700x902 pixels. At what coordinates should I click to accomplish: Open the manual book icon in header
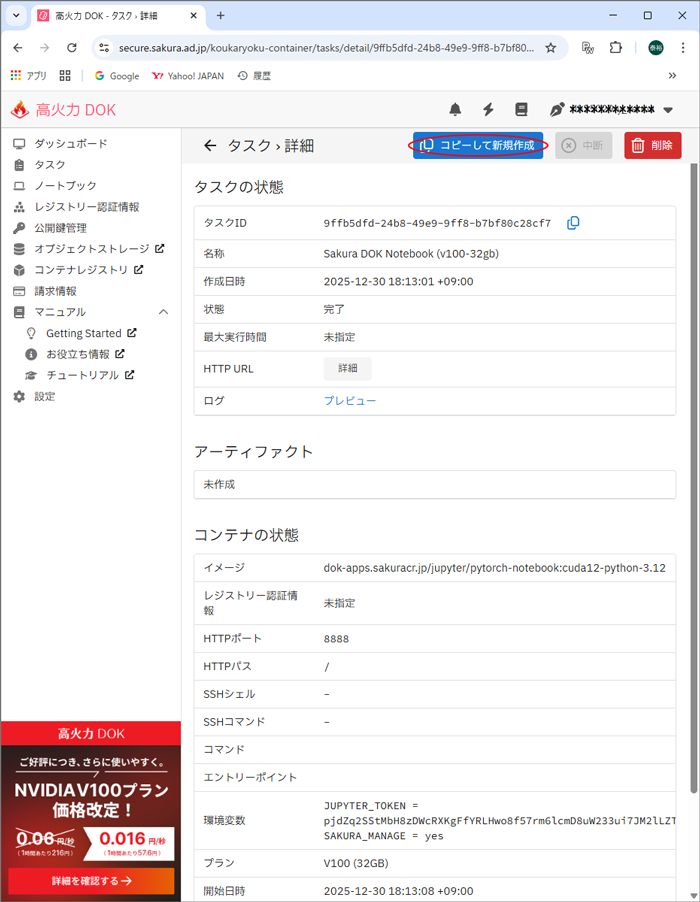pyautogui.click(x=521, y=109)
